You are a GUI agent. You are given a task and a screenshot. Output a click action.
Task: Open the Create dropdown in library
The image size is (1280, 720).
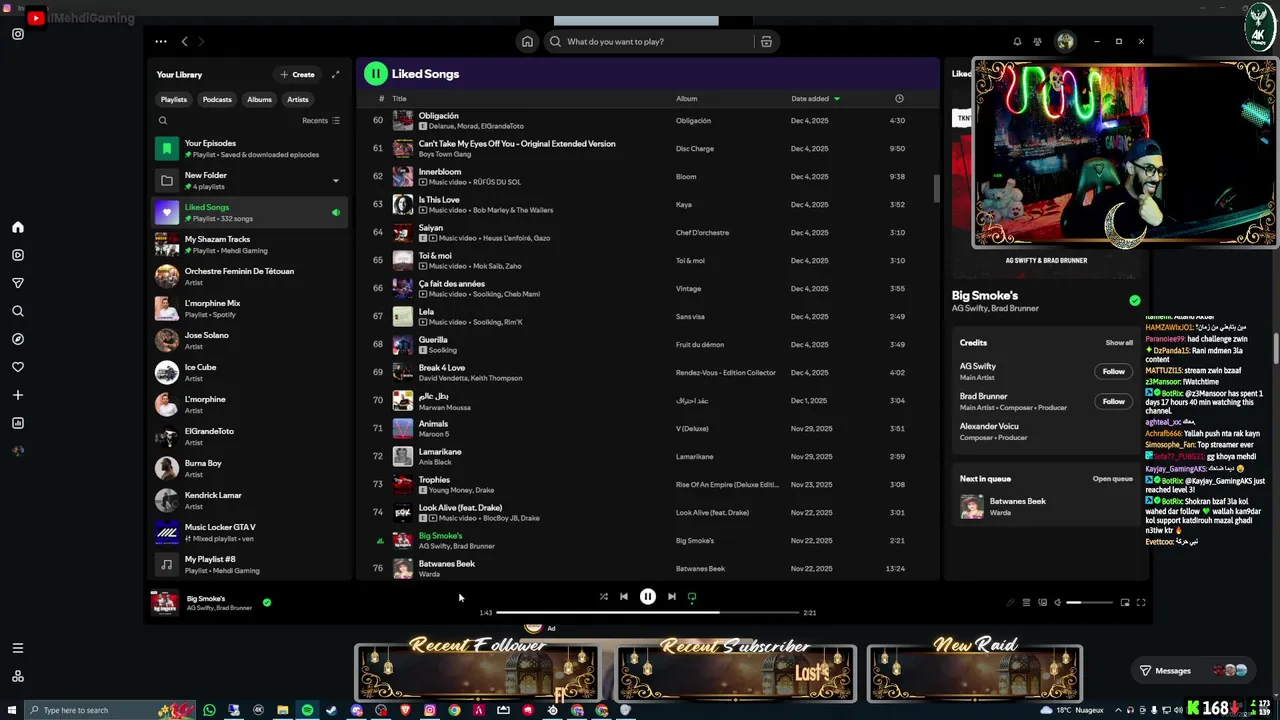298,74
